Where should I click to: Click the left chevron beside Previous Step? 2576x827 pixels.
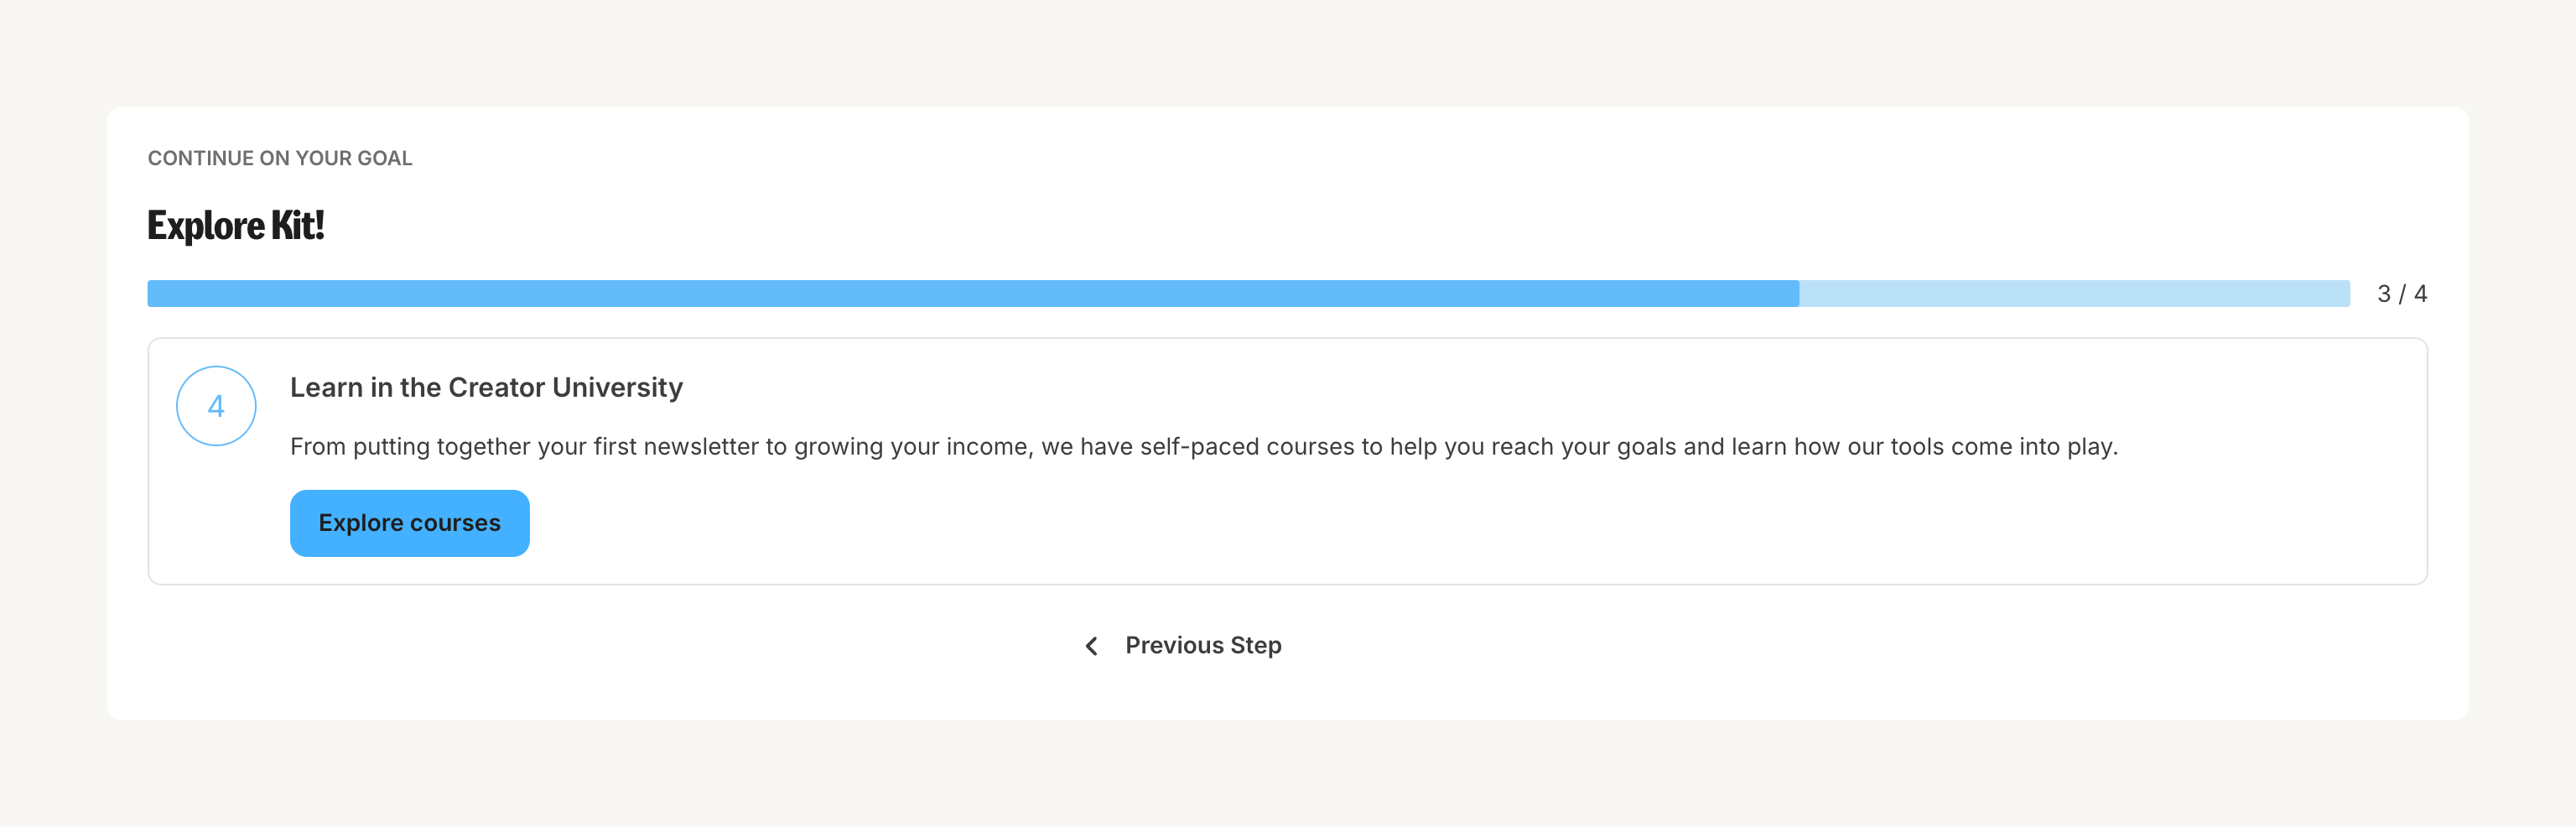point(1091,646)
